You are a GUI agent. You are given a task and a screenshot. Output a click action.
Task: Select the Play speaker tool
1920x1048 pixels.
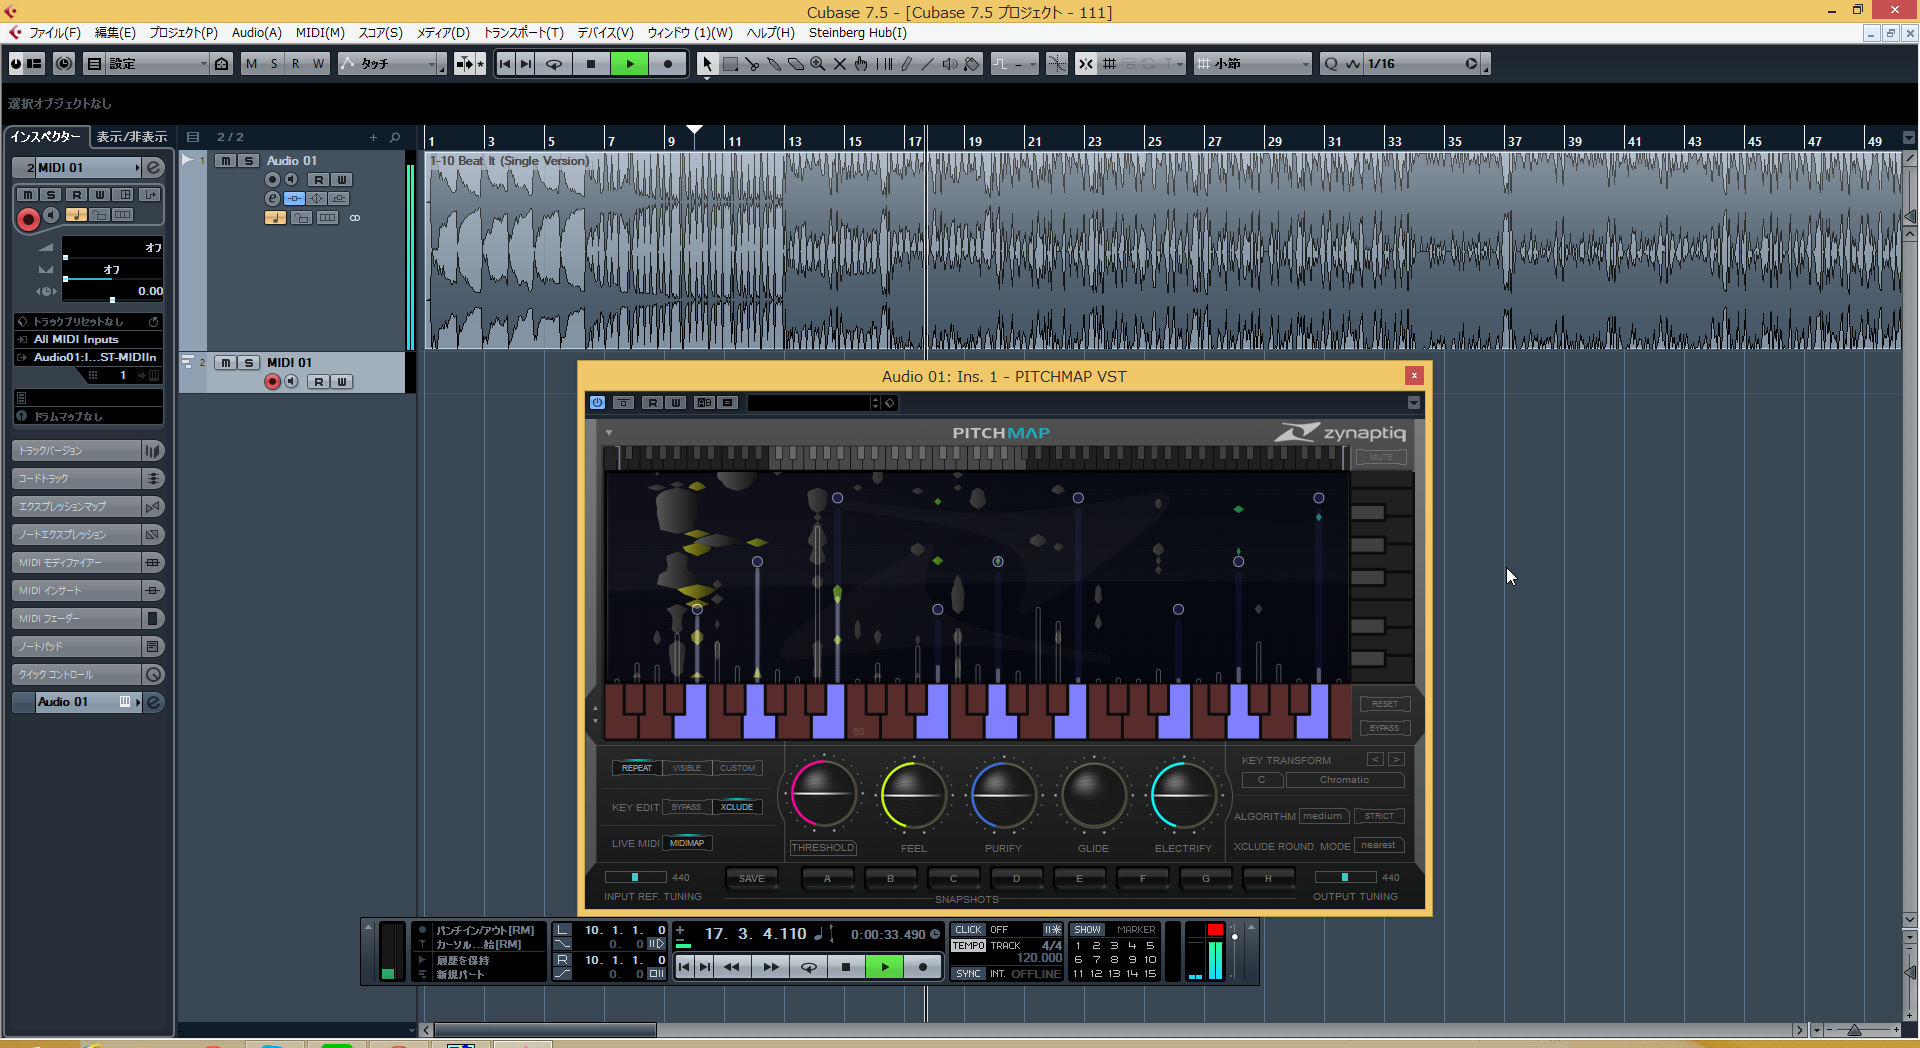pyautogui.click(x=950, y=64)
